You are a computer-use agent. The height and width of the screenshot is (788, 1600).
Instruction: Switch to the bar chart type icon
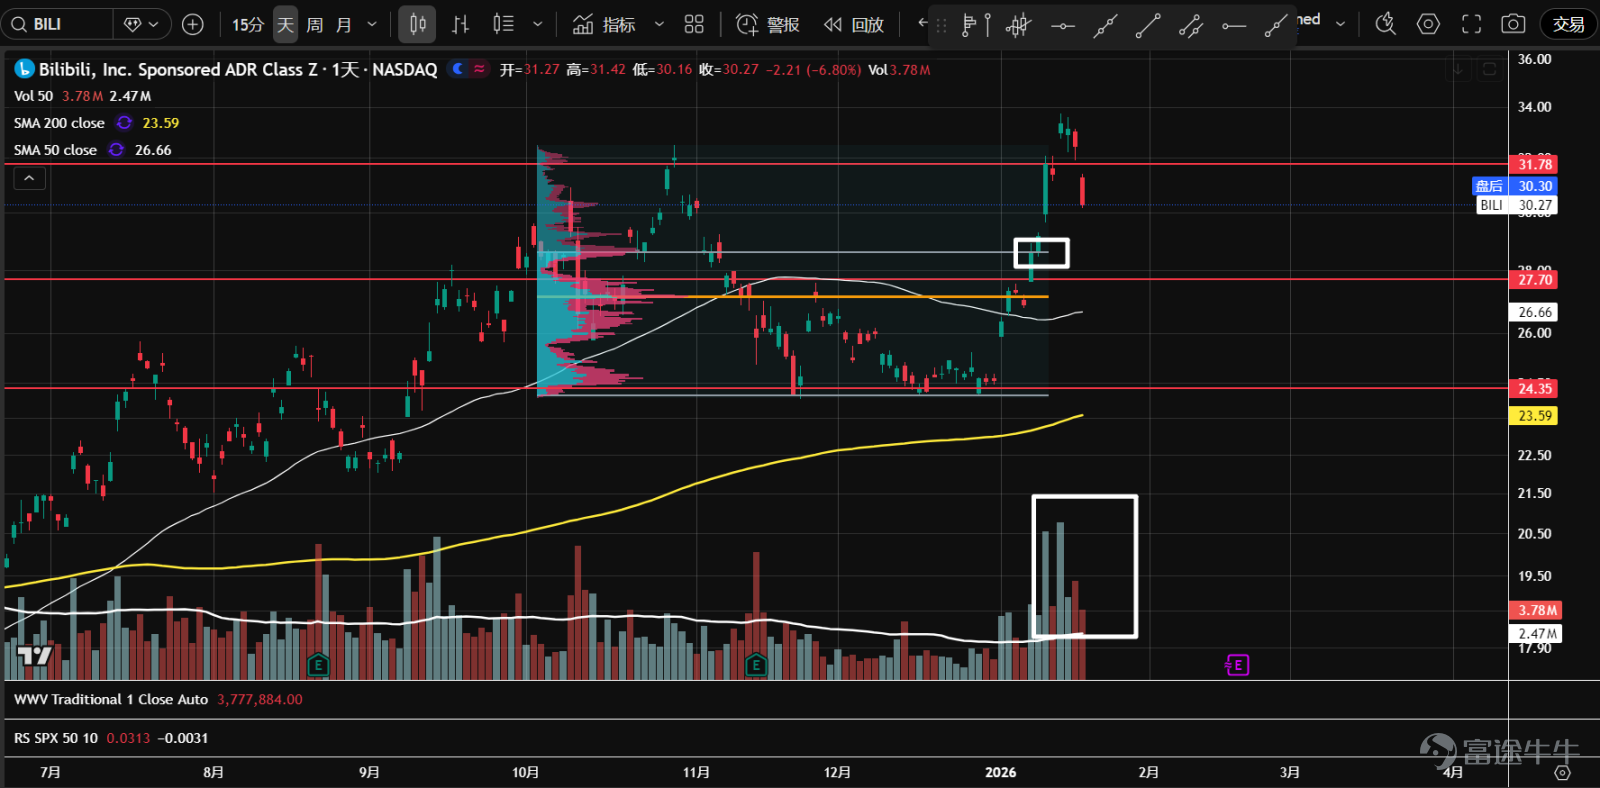460,24
